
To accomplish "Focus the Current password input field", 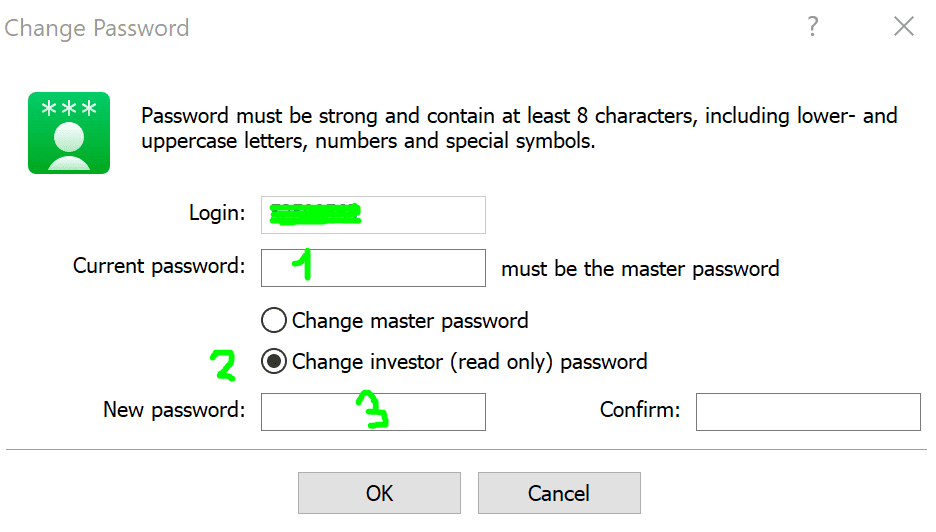I will click(x=373, y=268).
